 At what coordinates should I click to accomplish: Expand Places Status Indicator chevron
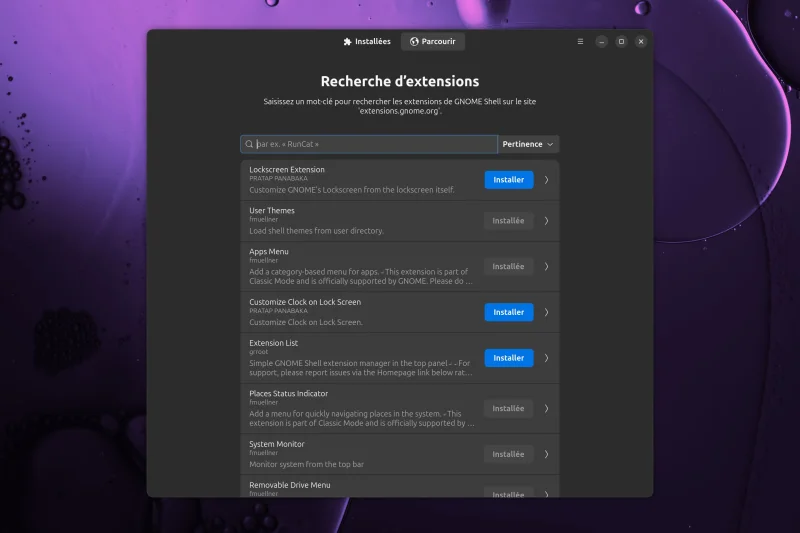click(x=546, y=409)
